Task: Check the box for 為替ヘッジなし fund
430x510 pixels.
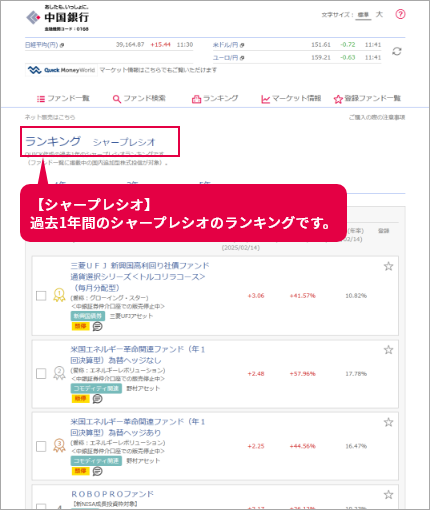Action: pyautogui.click(x=41, y=374)
